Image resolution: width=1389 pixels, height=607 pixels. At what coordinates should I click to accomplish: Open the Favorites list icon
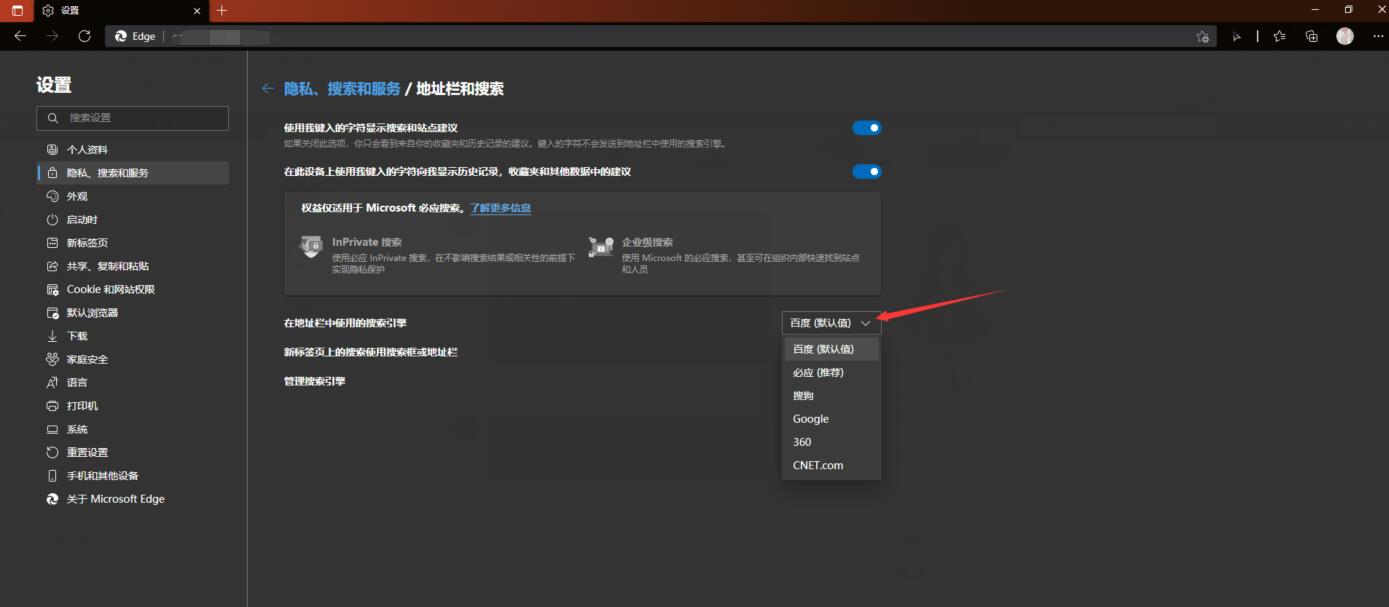pos(1279,36)
